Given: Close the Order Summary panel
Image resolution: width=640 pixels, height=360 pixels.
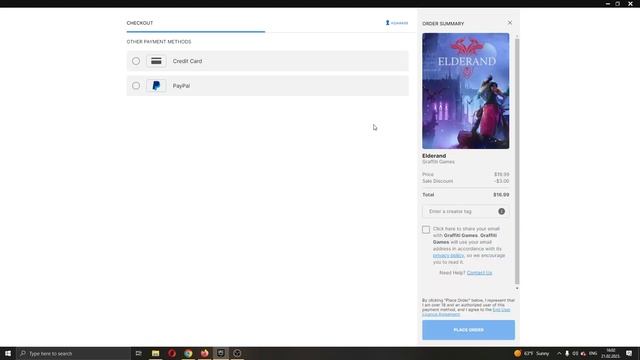Looking at the screenshot, I should coord(510,23).
